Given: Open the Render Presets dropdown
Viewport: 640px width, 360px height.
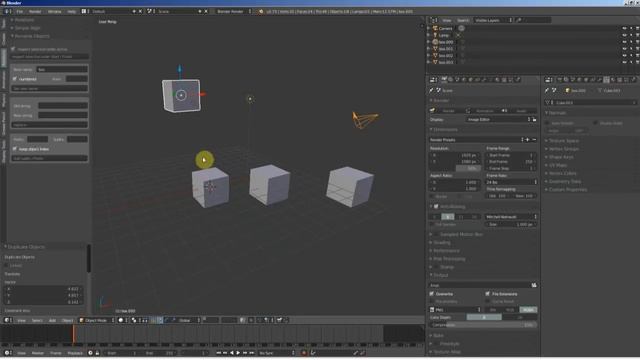Looking at the screenshot, I should pyautogui.click(x=476, y=140).
